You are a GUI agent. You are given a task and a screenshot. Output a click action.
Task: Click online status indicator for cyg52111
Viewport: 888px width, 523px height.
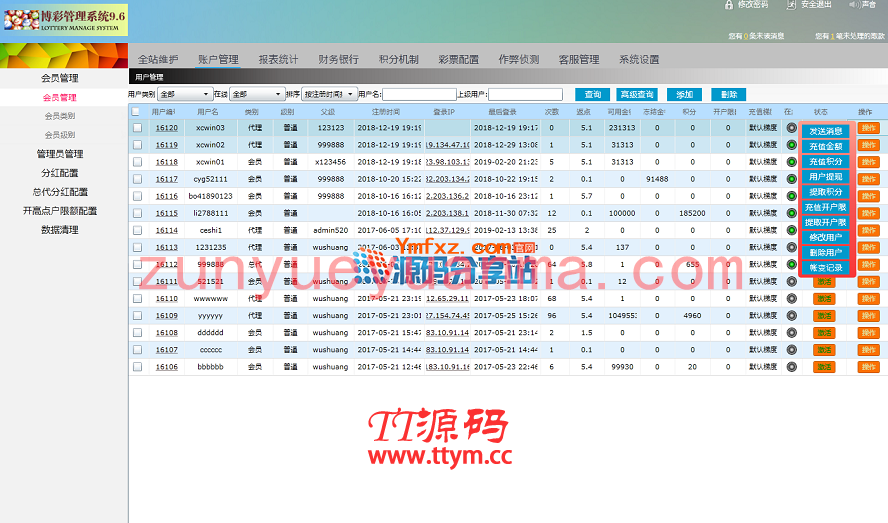click(792, 179)
